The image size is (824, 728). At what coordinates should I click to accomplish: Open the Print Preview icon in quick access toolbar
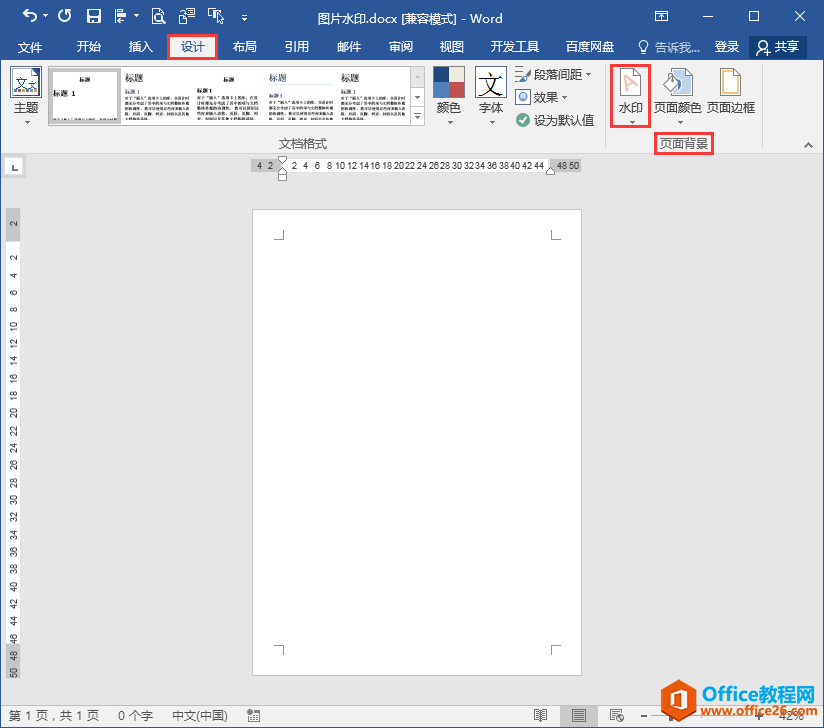[x=158, y=16]
